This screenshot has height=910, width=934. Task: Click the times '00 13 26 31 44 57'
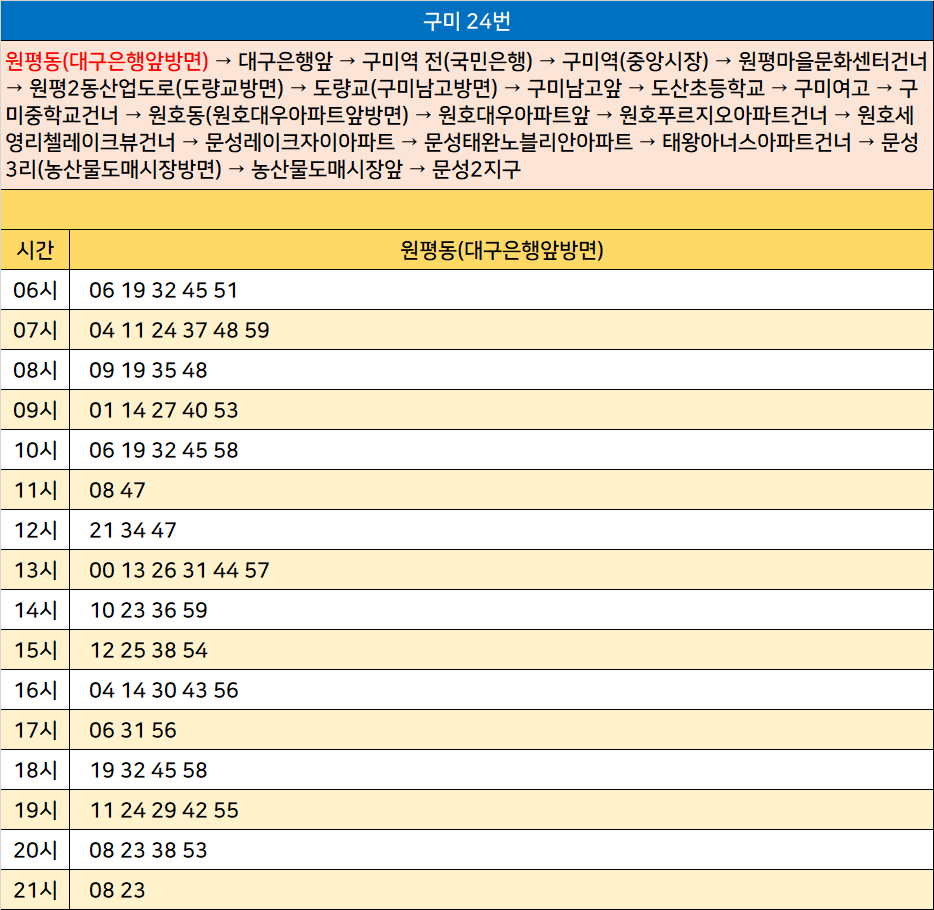179,570
